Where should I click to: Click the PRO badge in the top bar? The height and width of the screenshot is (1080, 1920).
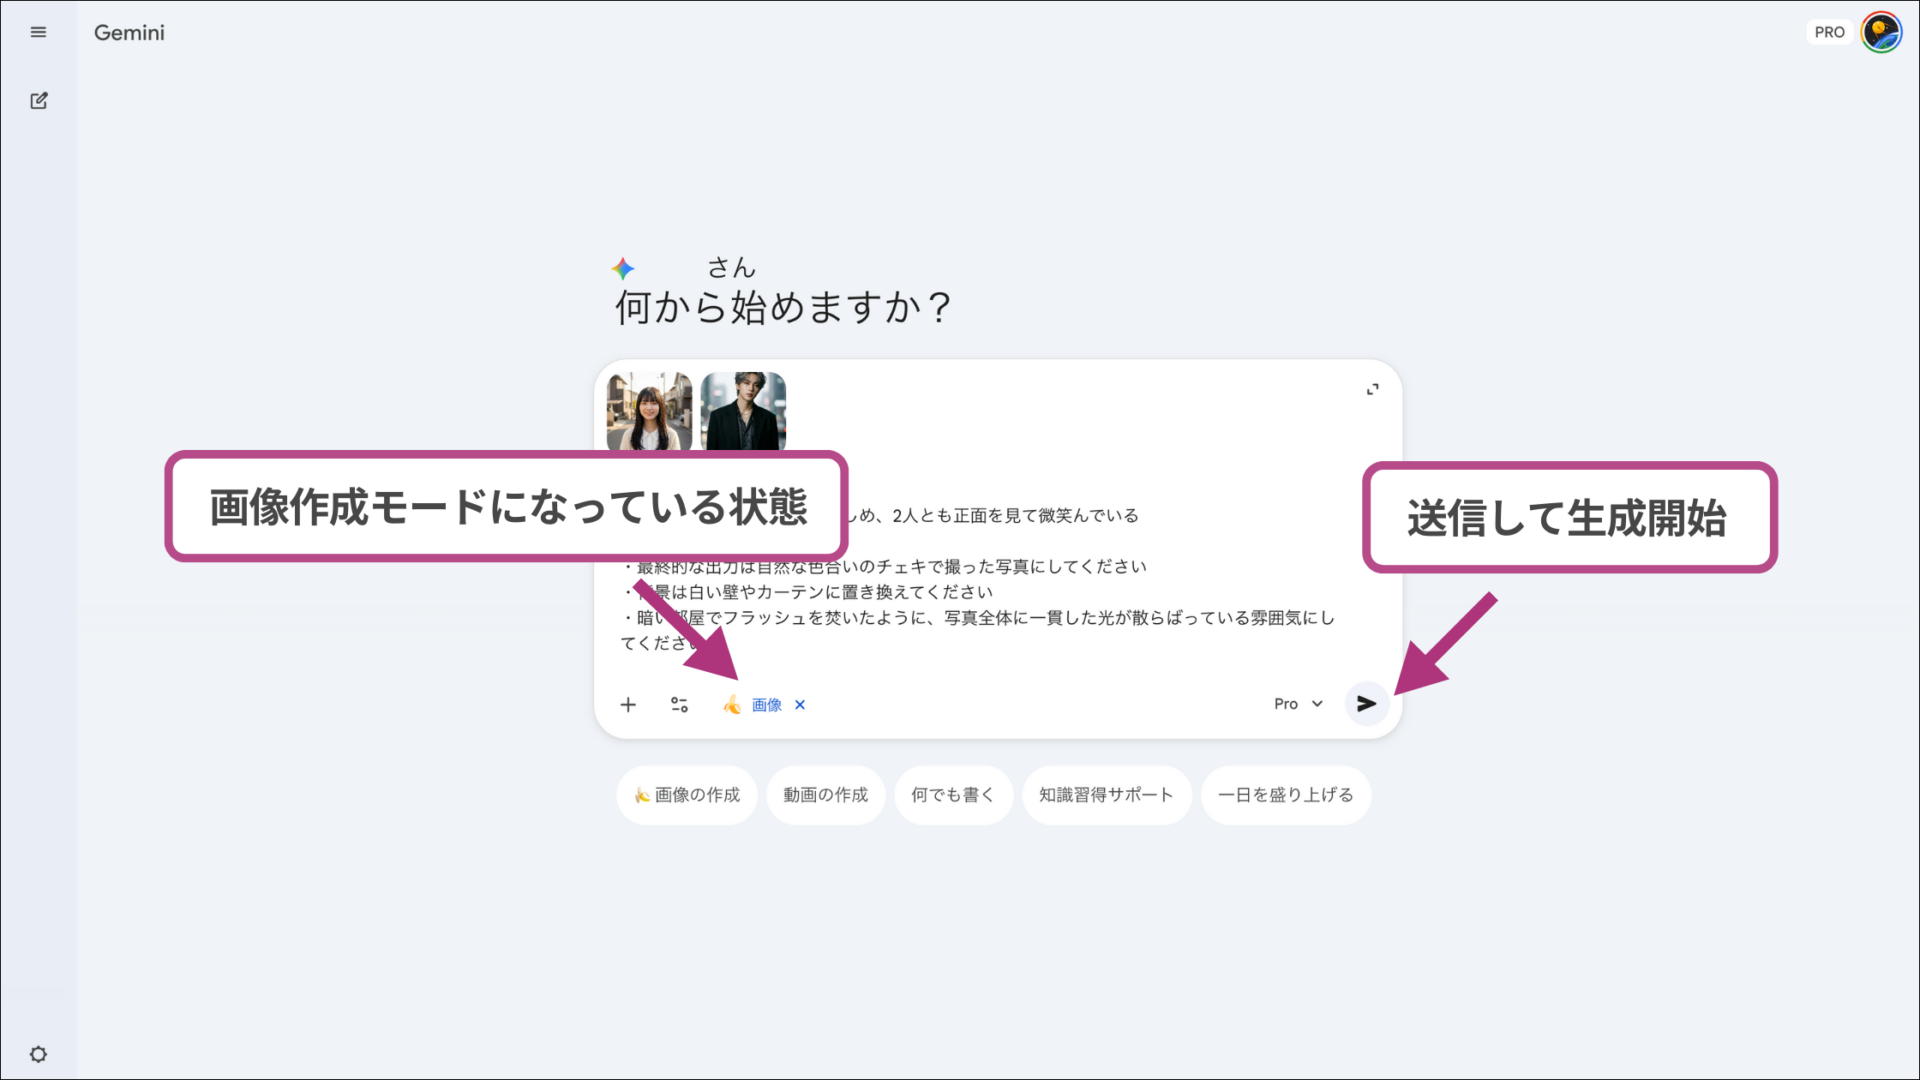(x=1830, y=32)
